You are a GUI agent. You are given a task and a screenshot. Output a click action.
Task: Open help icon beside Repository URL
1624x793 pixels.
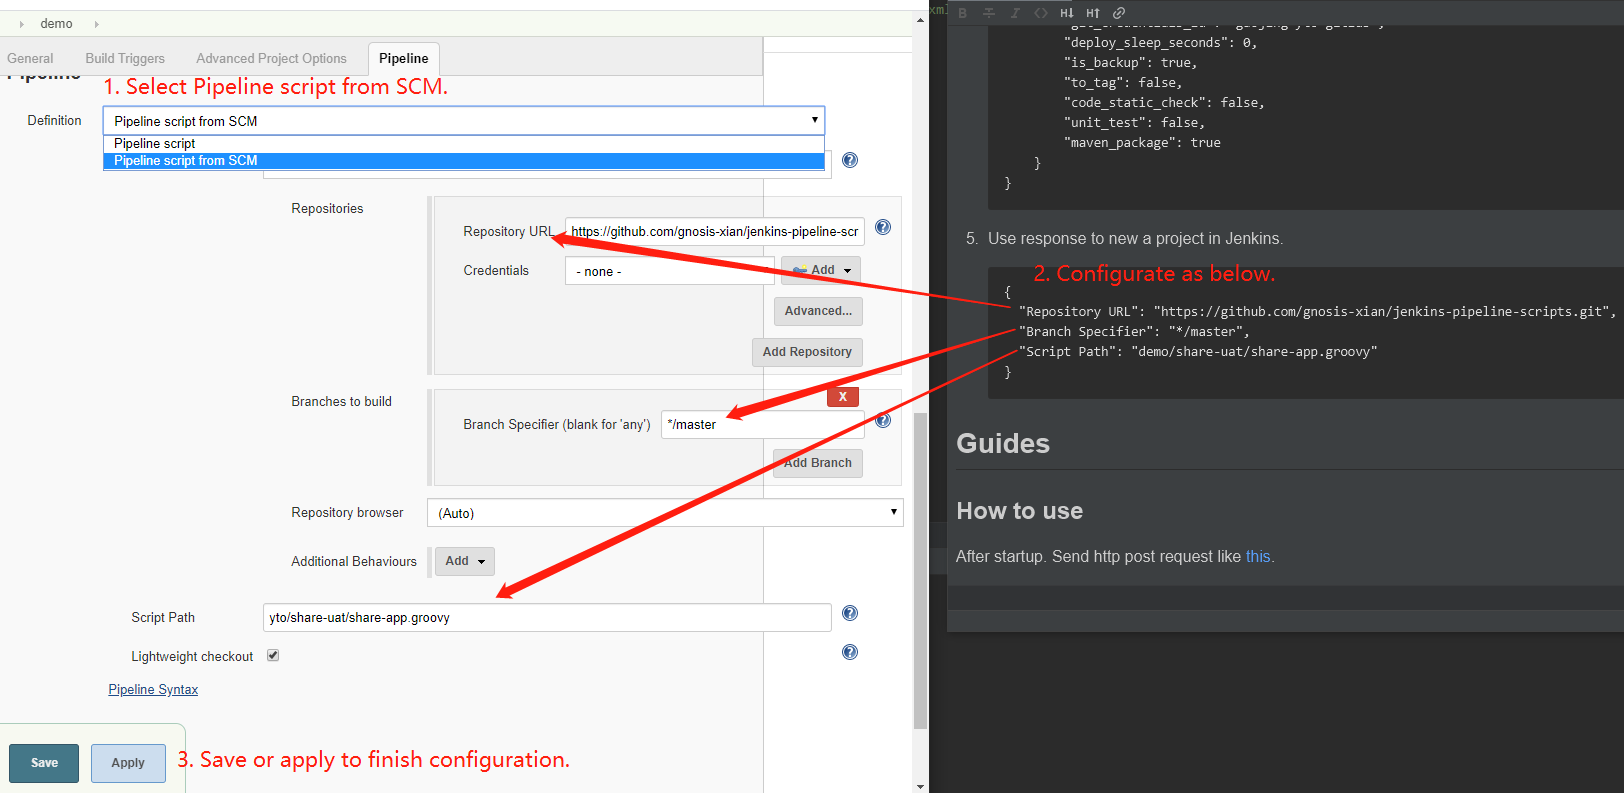883,227
